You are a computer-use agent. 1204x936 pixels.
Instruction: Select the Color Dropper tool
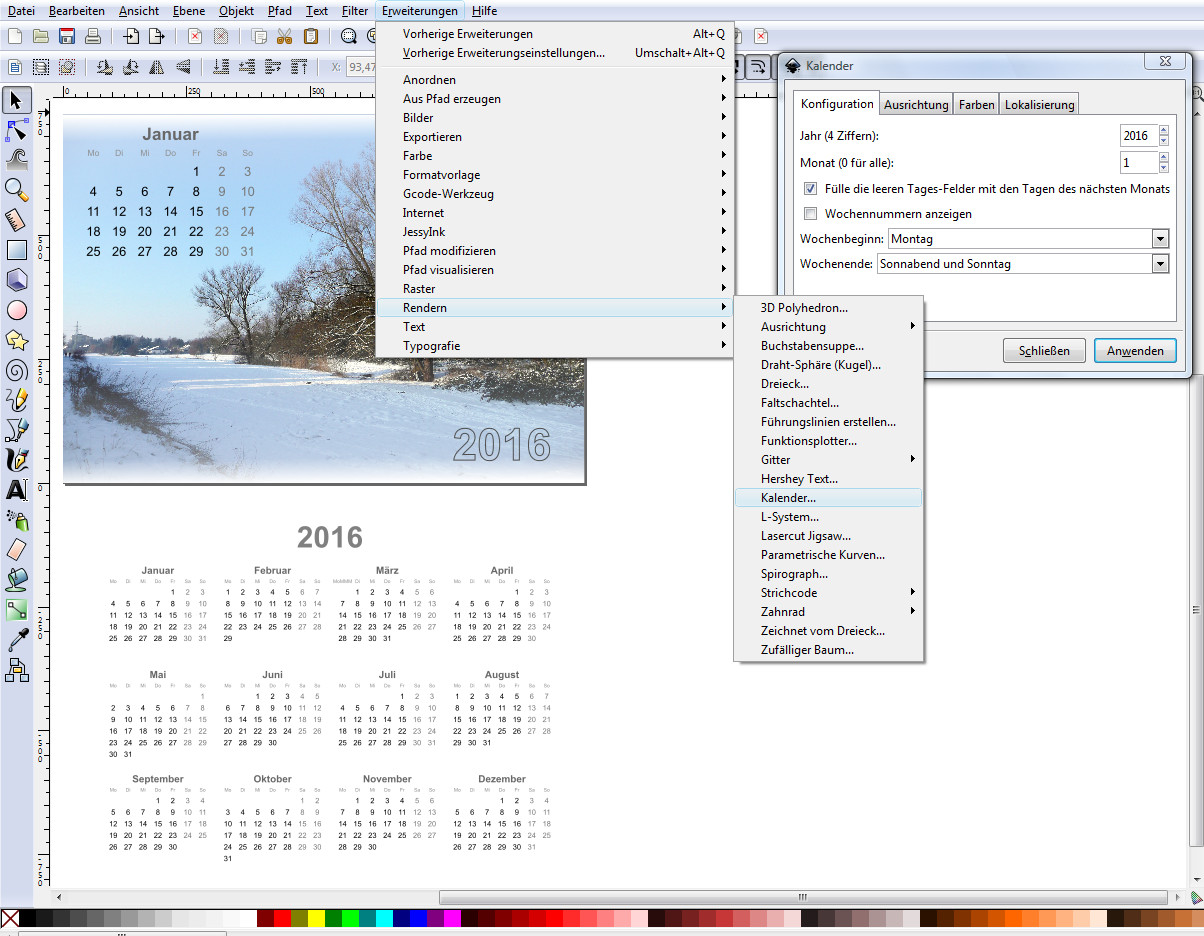pos(16,640)
